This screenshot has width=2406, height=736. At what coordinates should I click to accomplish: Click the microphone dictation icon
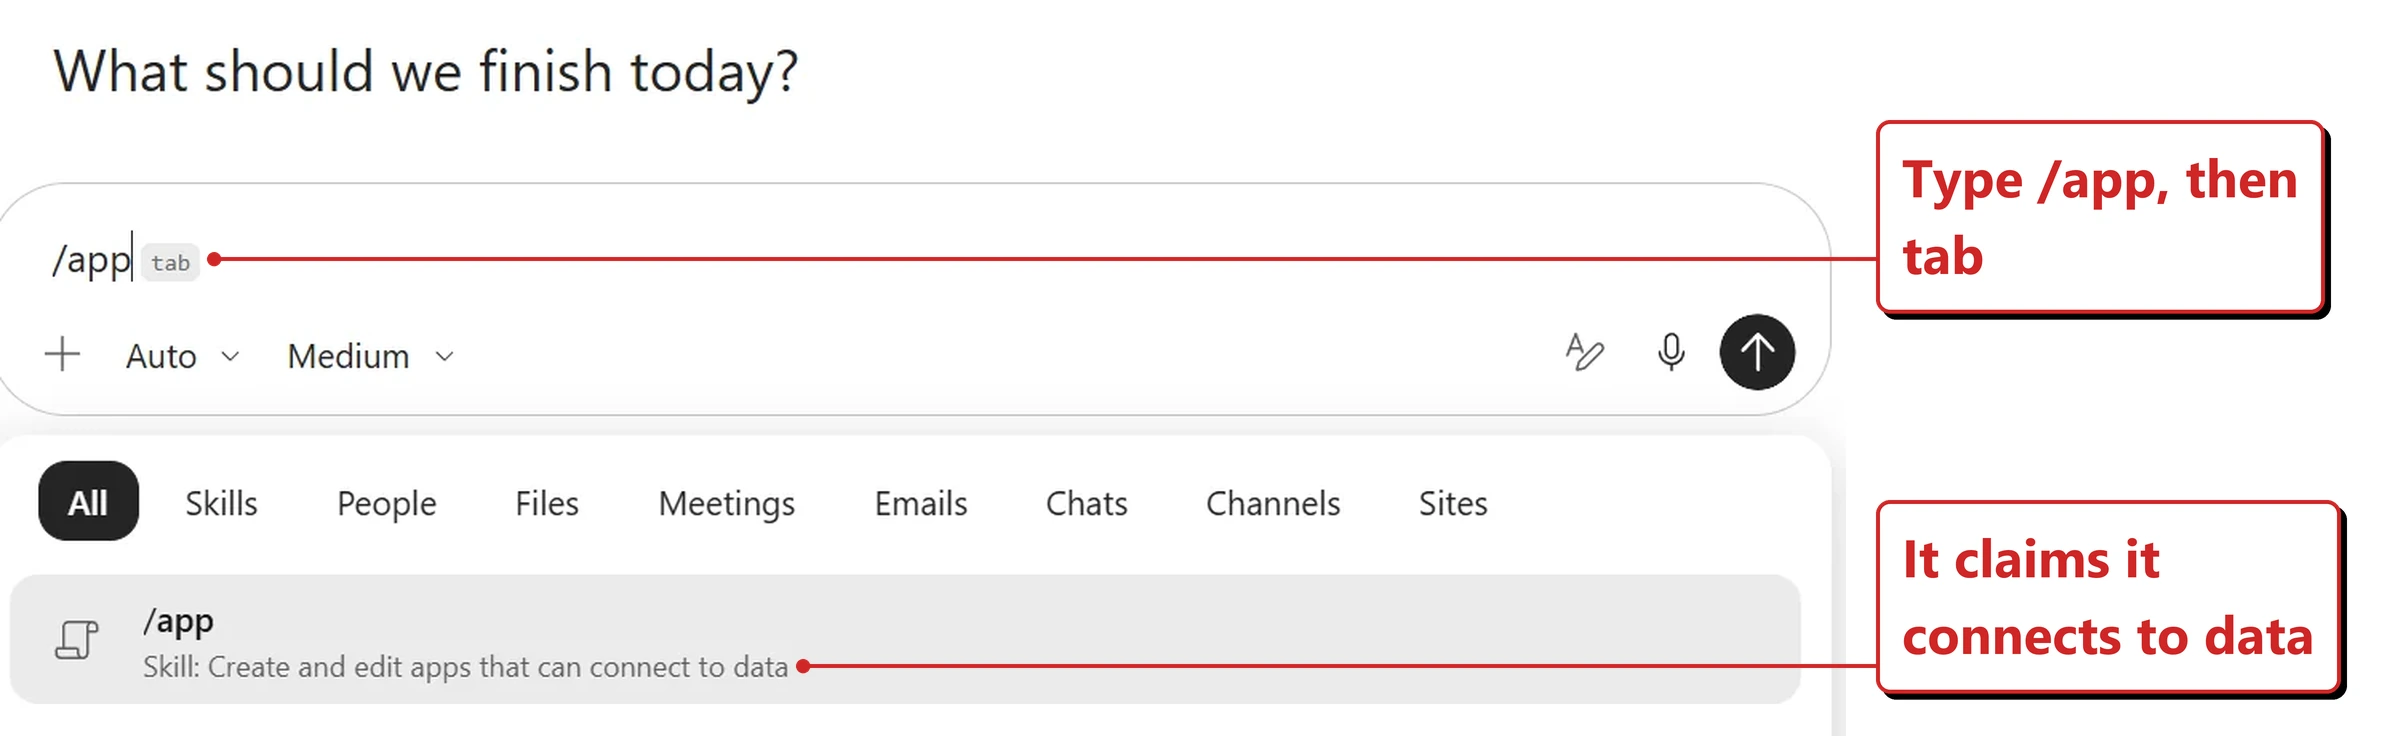pos(1670,352)
